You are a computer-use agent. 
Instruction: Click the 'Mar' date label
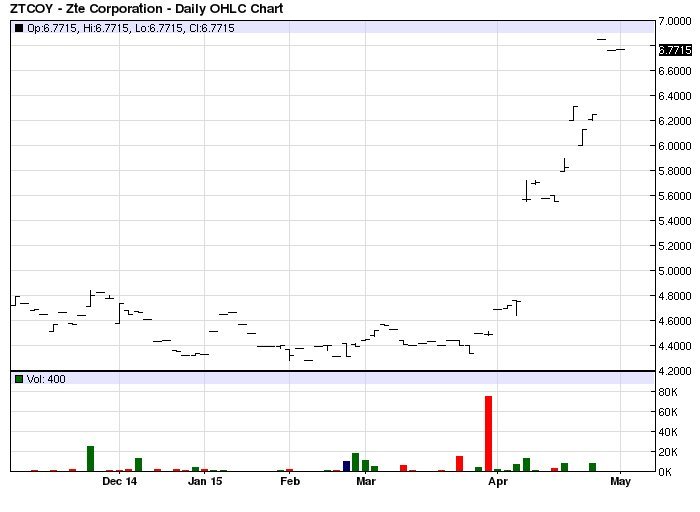(366, 481)
